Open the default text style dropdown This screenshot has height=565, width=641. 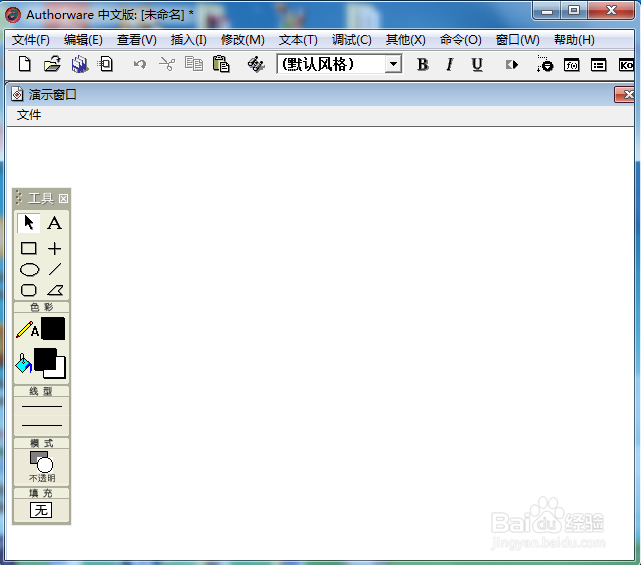tap(393, 64)
